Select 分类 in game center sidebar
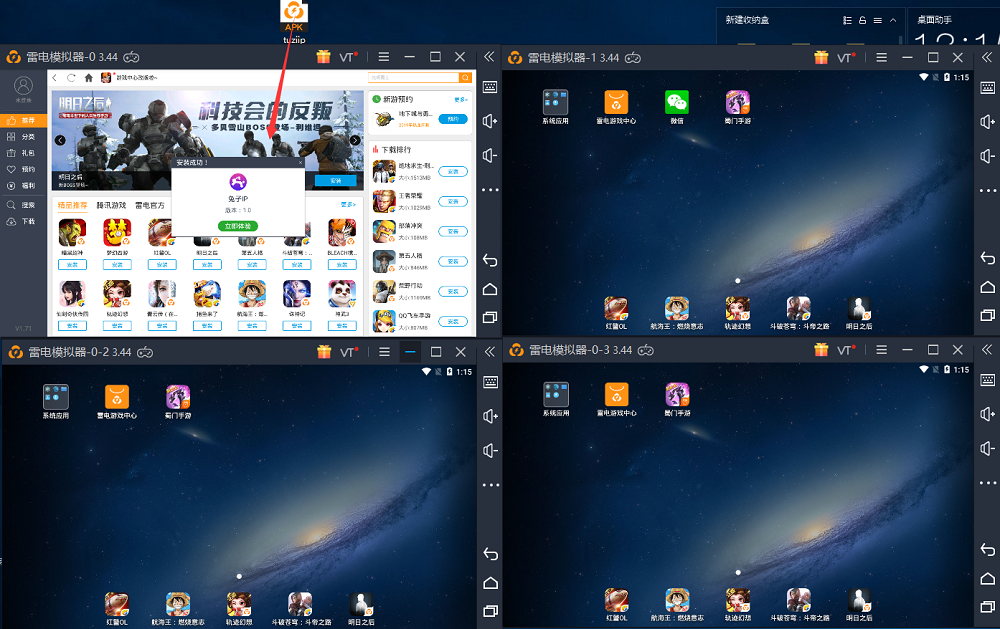 pyautogui.click(x=23, y=137)
